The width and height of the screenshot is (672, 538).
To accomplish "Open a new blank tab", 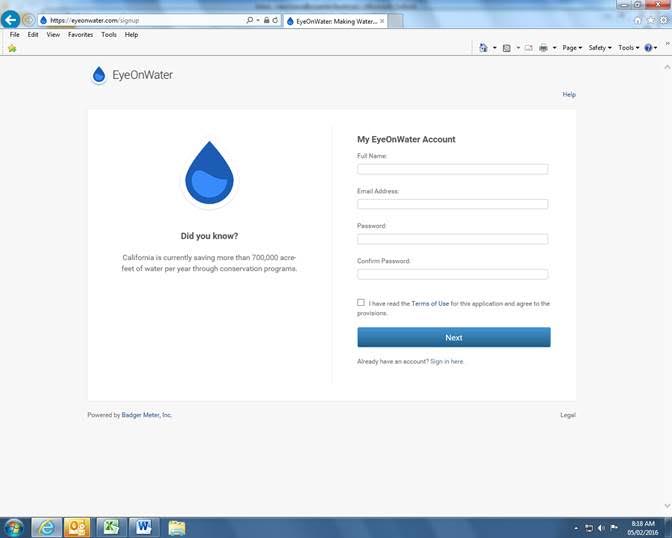I will tap(395, 21).
